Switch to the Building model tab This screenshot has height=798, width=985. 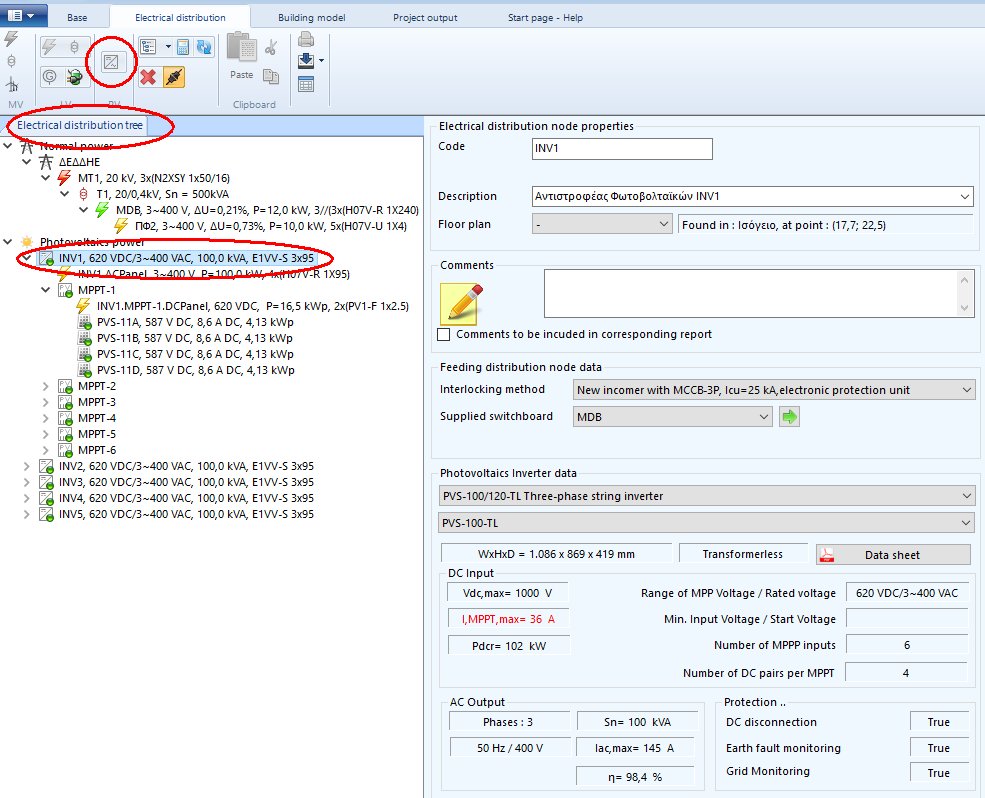(x=310, y=16)
